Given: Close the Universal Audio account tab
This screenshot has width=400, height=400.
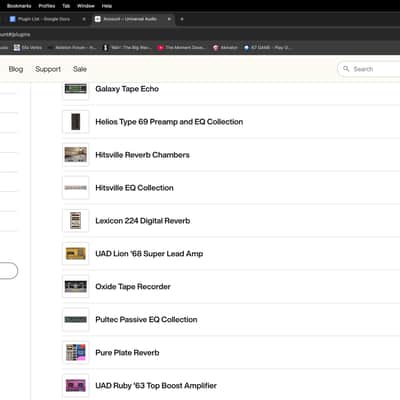Looking at the screenshot, I should pyautogui.click(x=169, y=19).
